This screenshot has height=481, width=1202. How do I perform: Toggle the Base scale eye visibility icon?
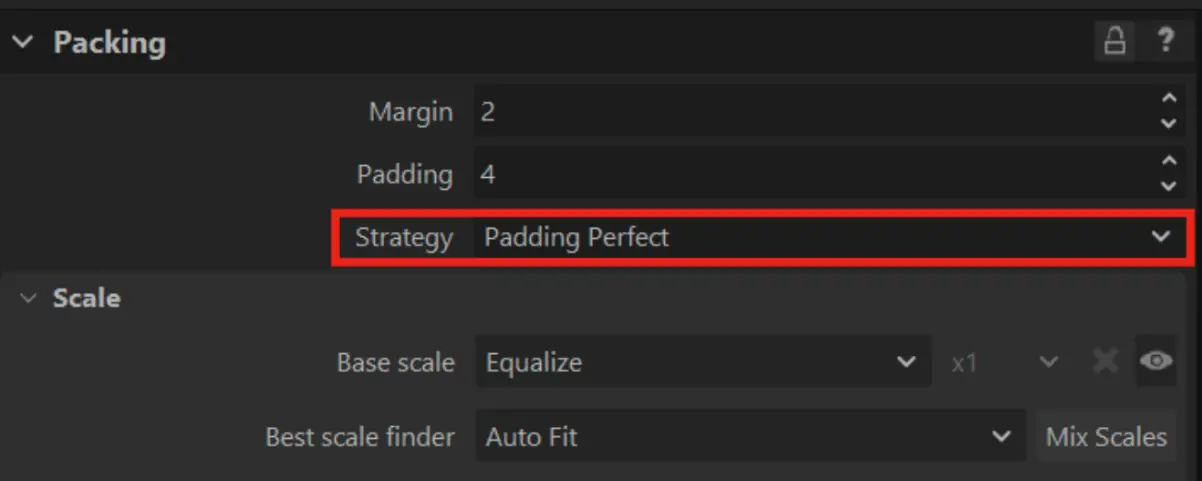[1156, 362]
